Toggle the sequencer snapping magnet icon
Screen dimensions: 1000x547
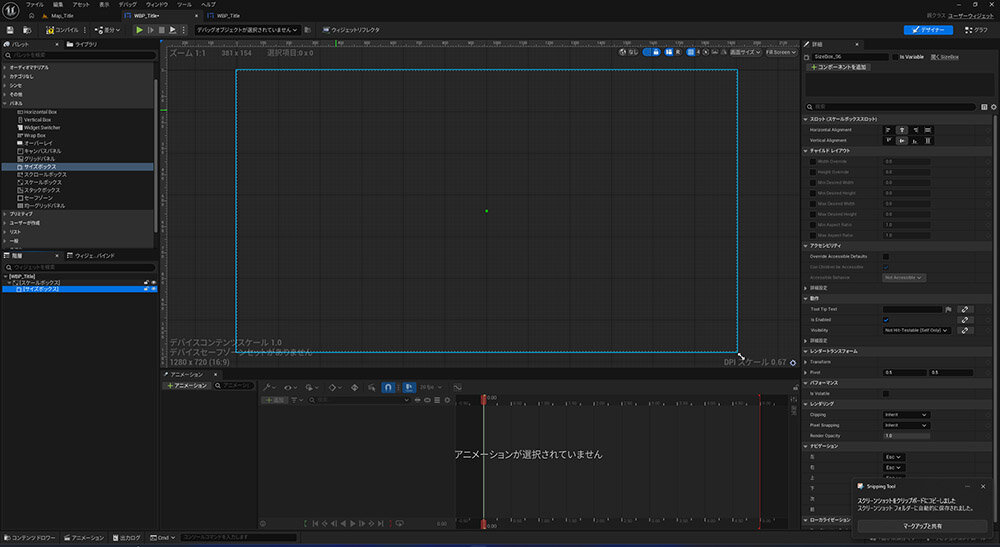[387, 386]
